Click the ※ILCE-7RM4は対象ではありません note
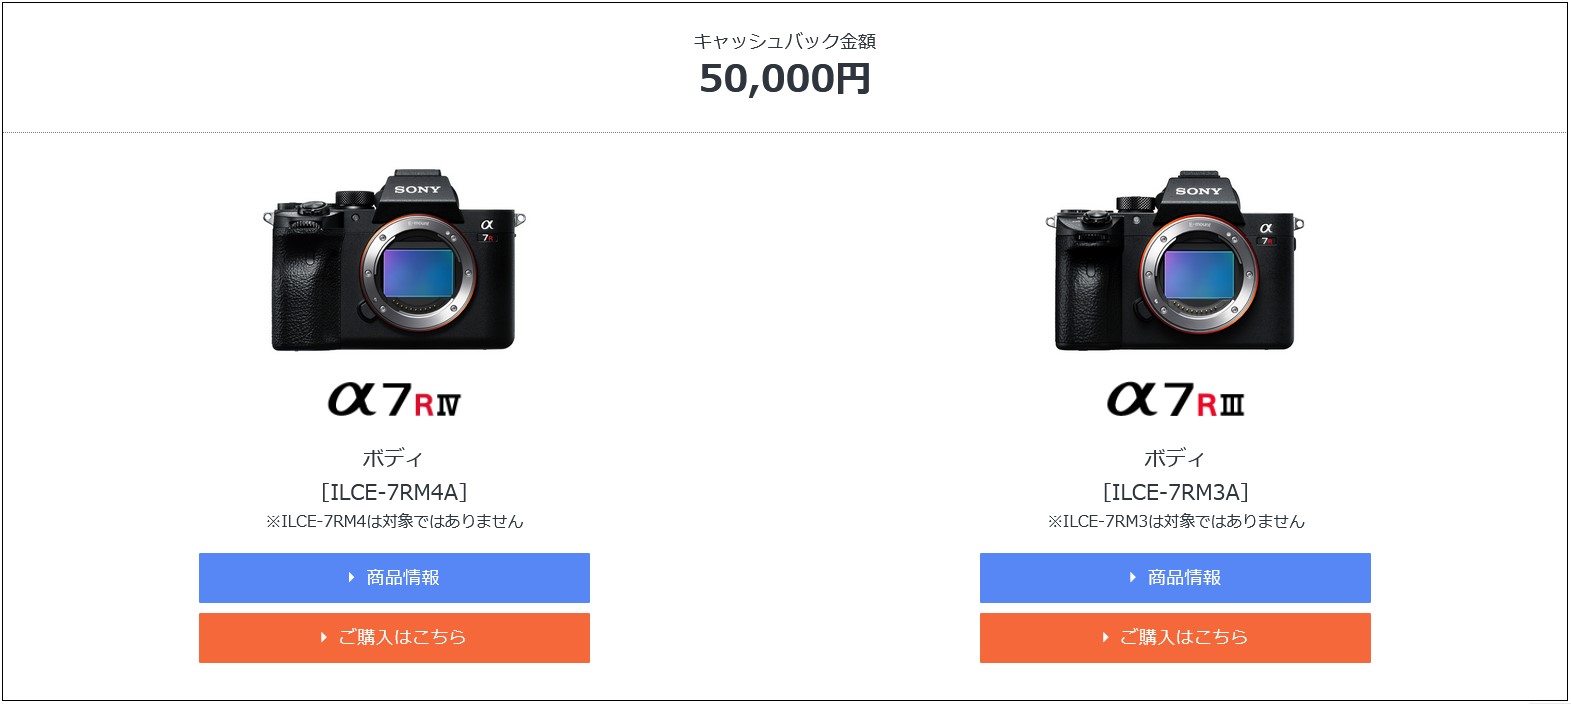 (x=394, y=521)
